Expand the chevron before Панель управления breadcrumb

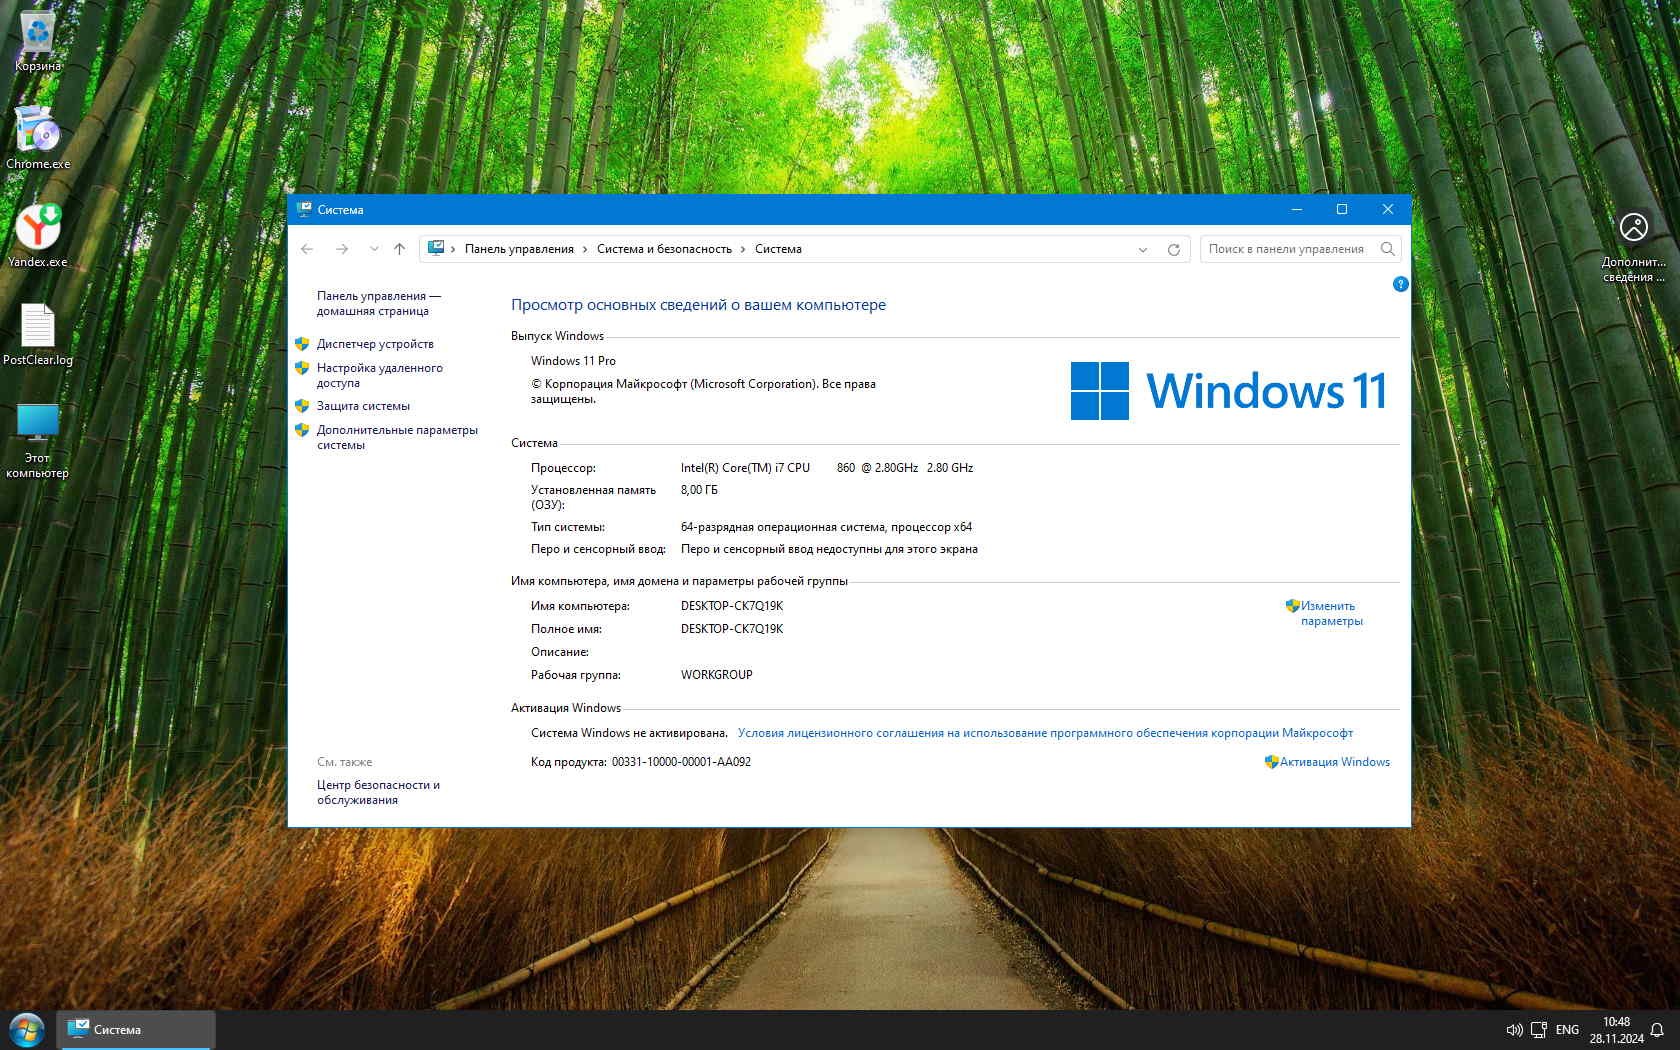(453, 249)
